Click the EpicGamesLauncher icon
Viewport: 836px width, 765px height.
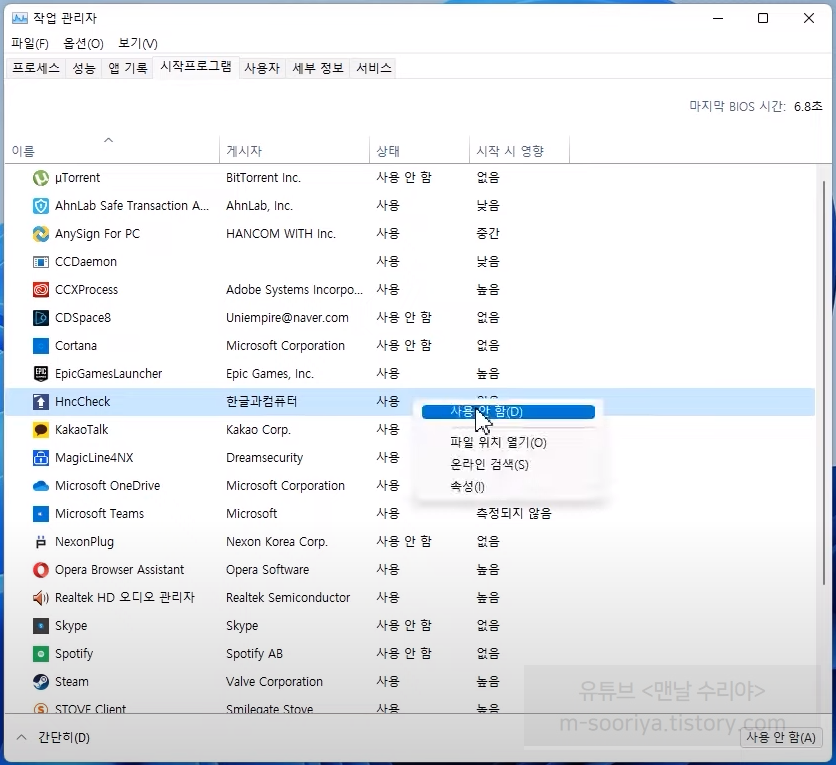point(41,374)
